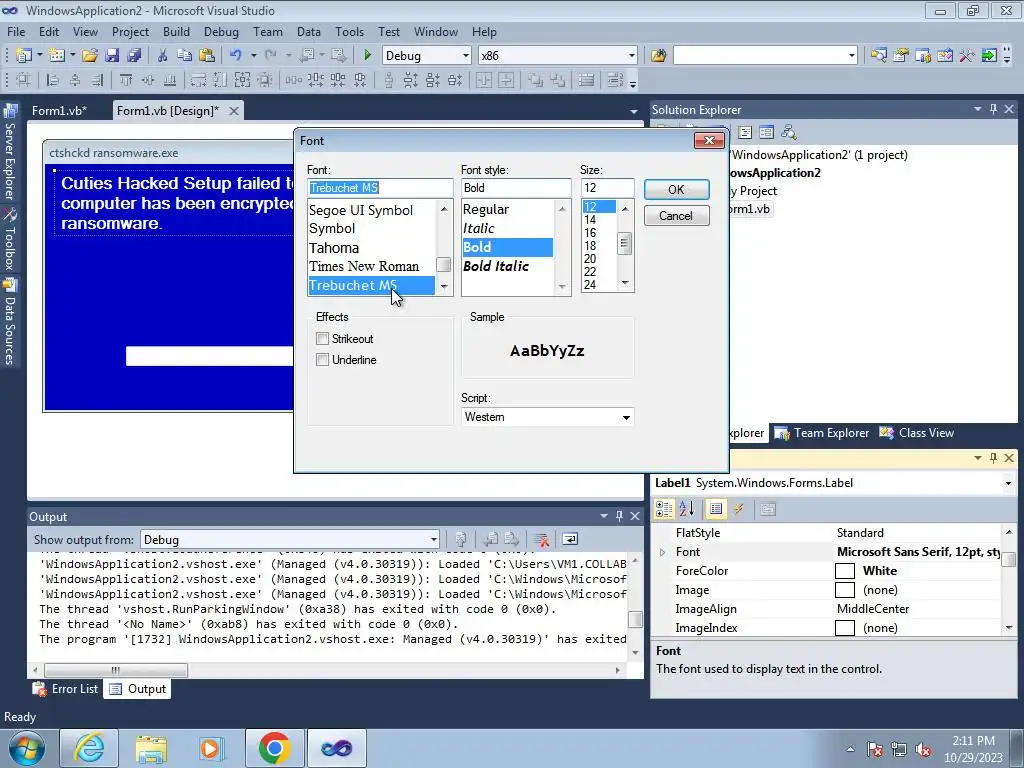Open the Build menu

176,32
